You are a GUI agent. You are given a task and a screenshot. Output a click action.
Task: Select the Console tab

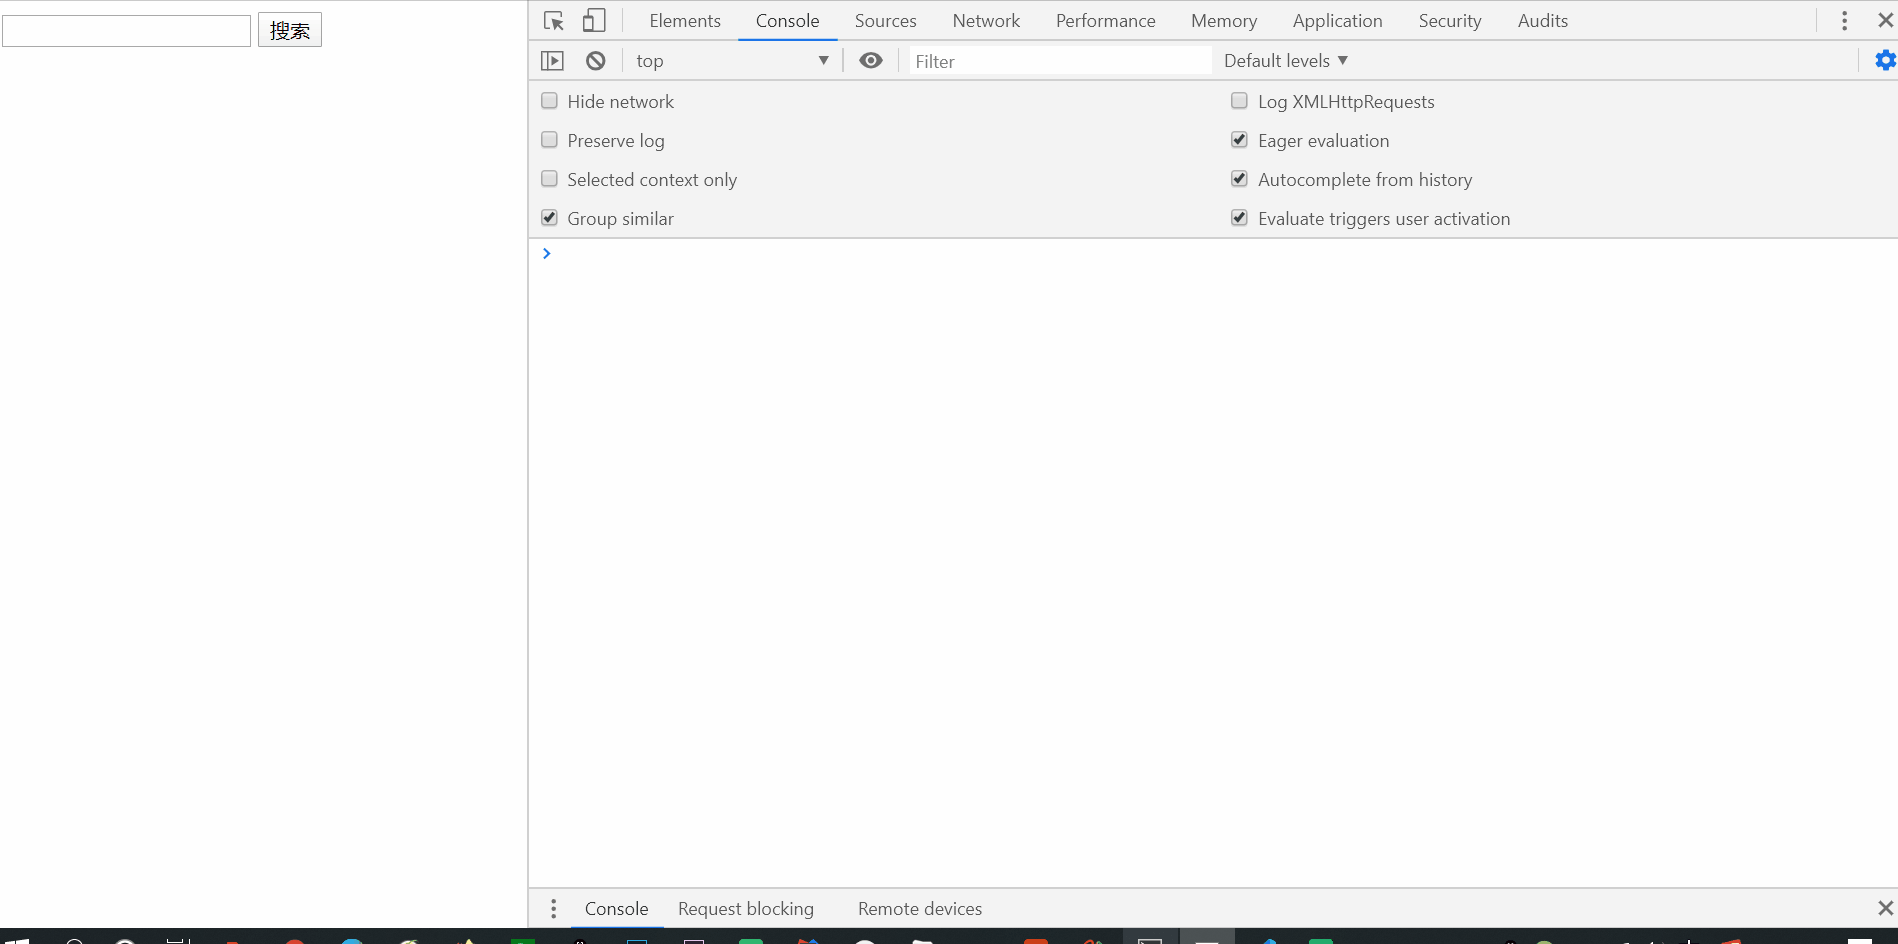click(788, 21)
